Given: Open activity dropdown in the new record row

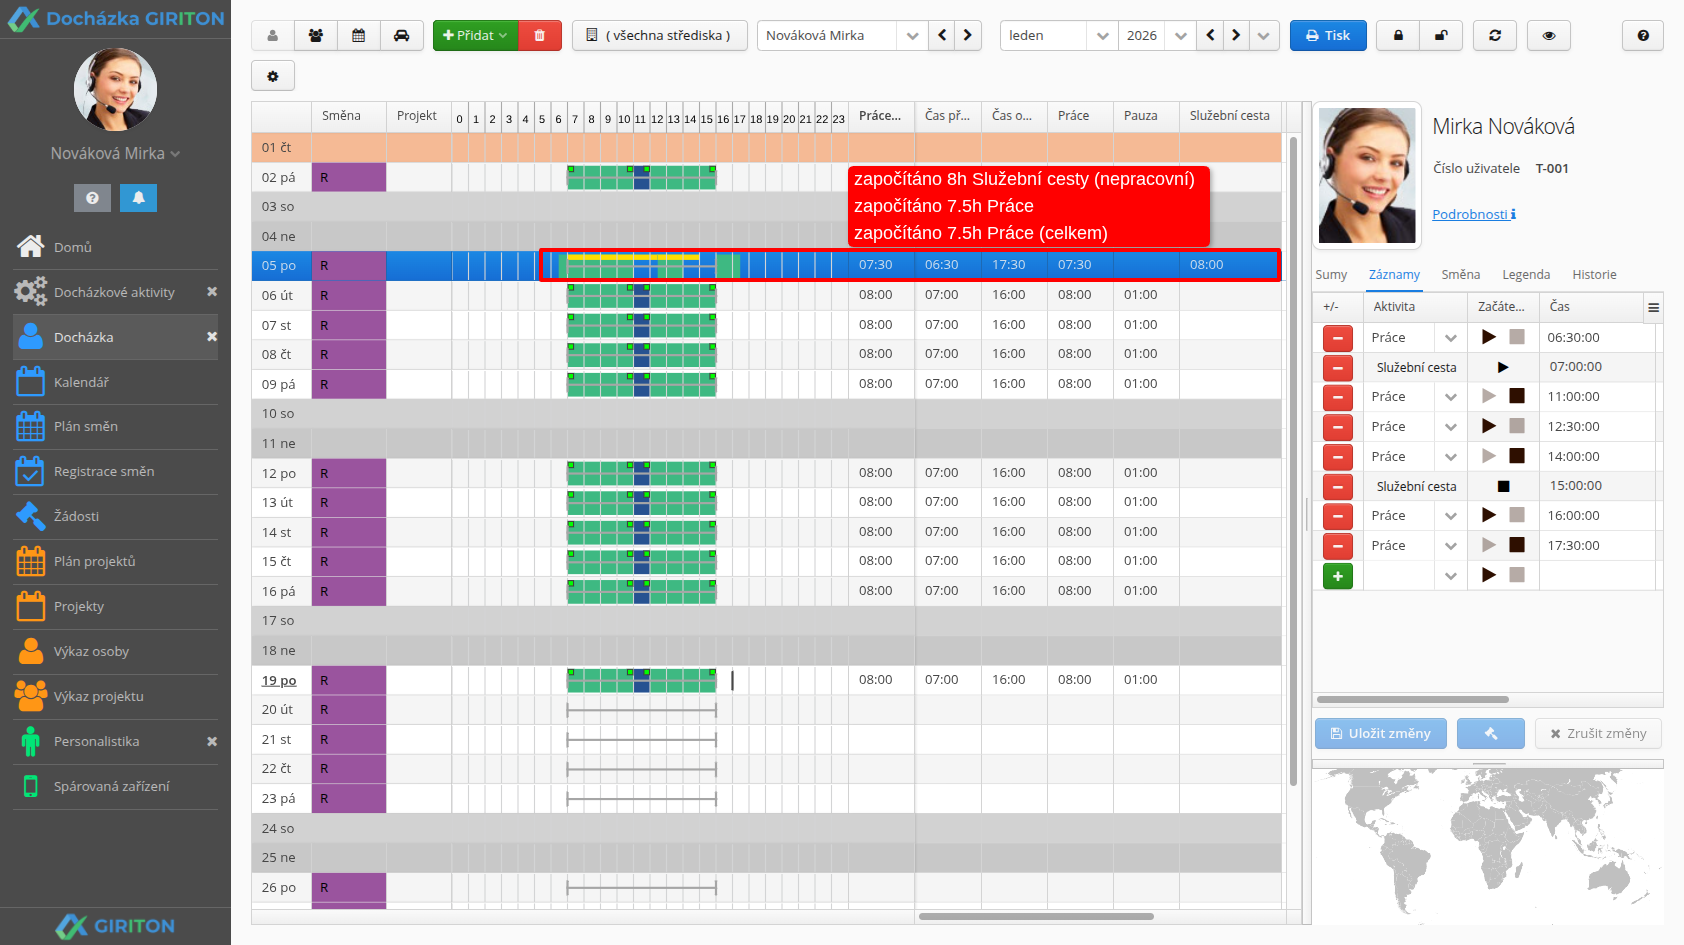Looking at the screenshot, I should point(1451,576).
